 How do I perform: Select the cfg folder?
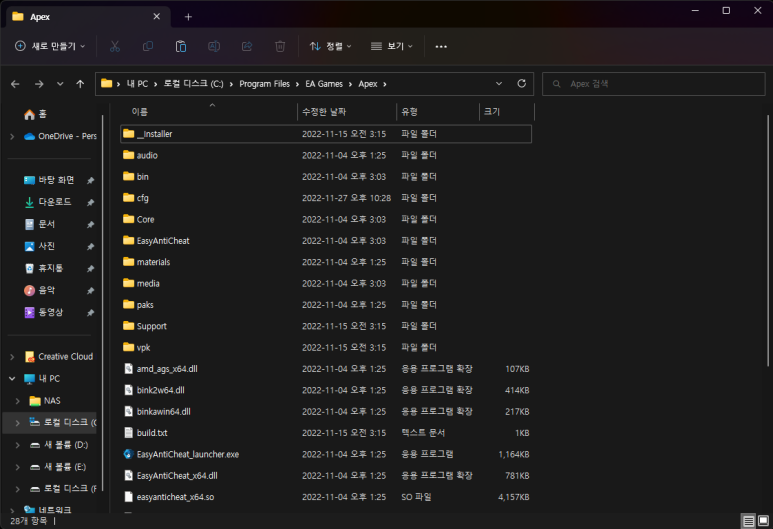click(142, 198)
